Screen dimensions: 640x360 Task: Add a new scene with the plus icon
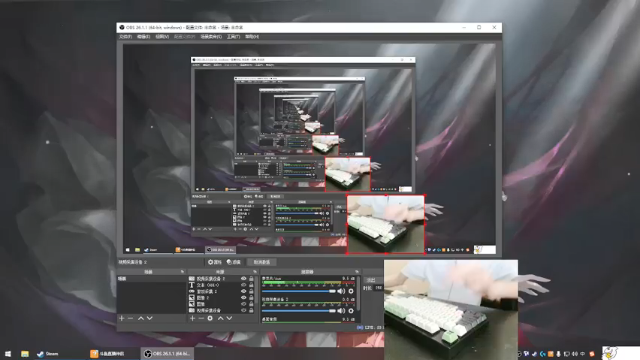click(121, 318)
